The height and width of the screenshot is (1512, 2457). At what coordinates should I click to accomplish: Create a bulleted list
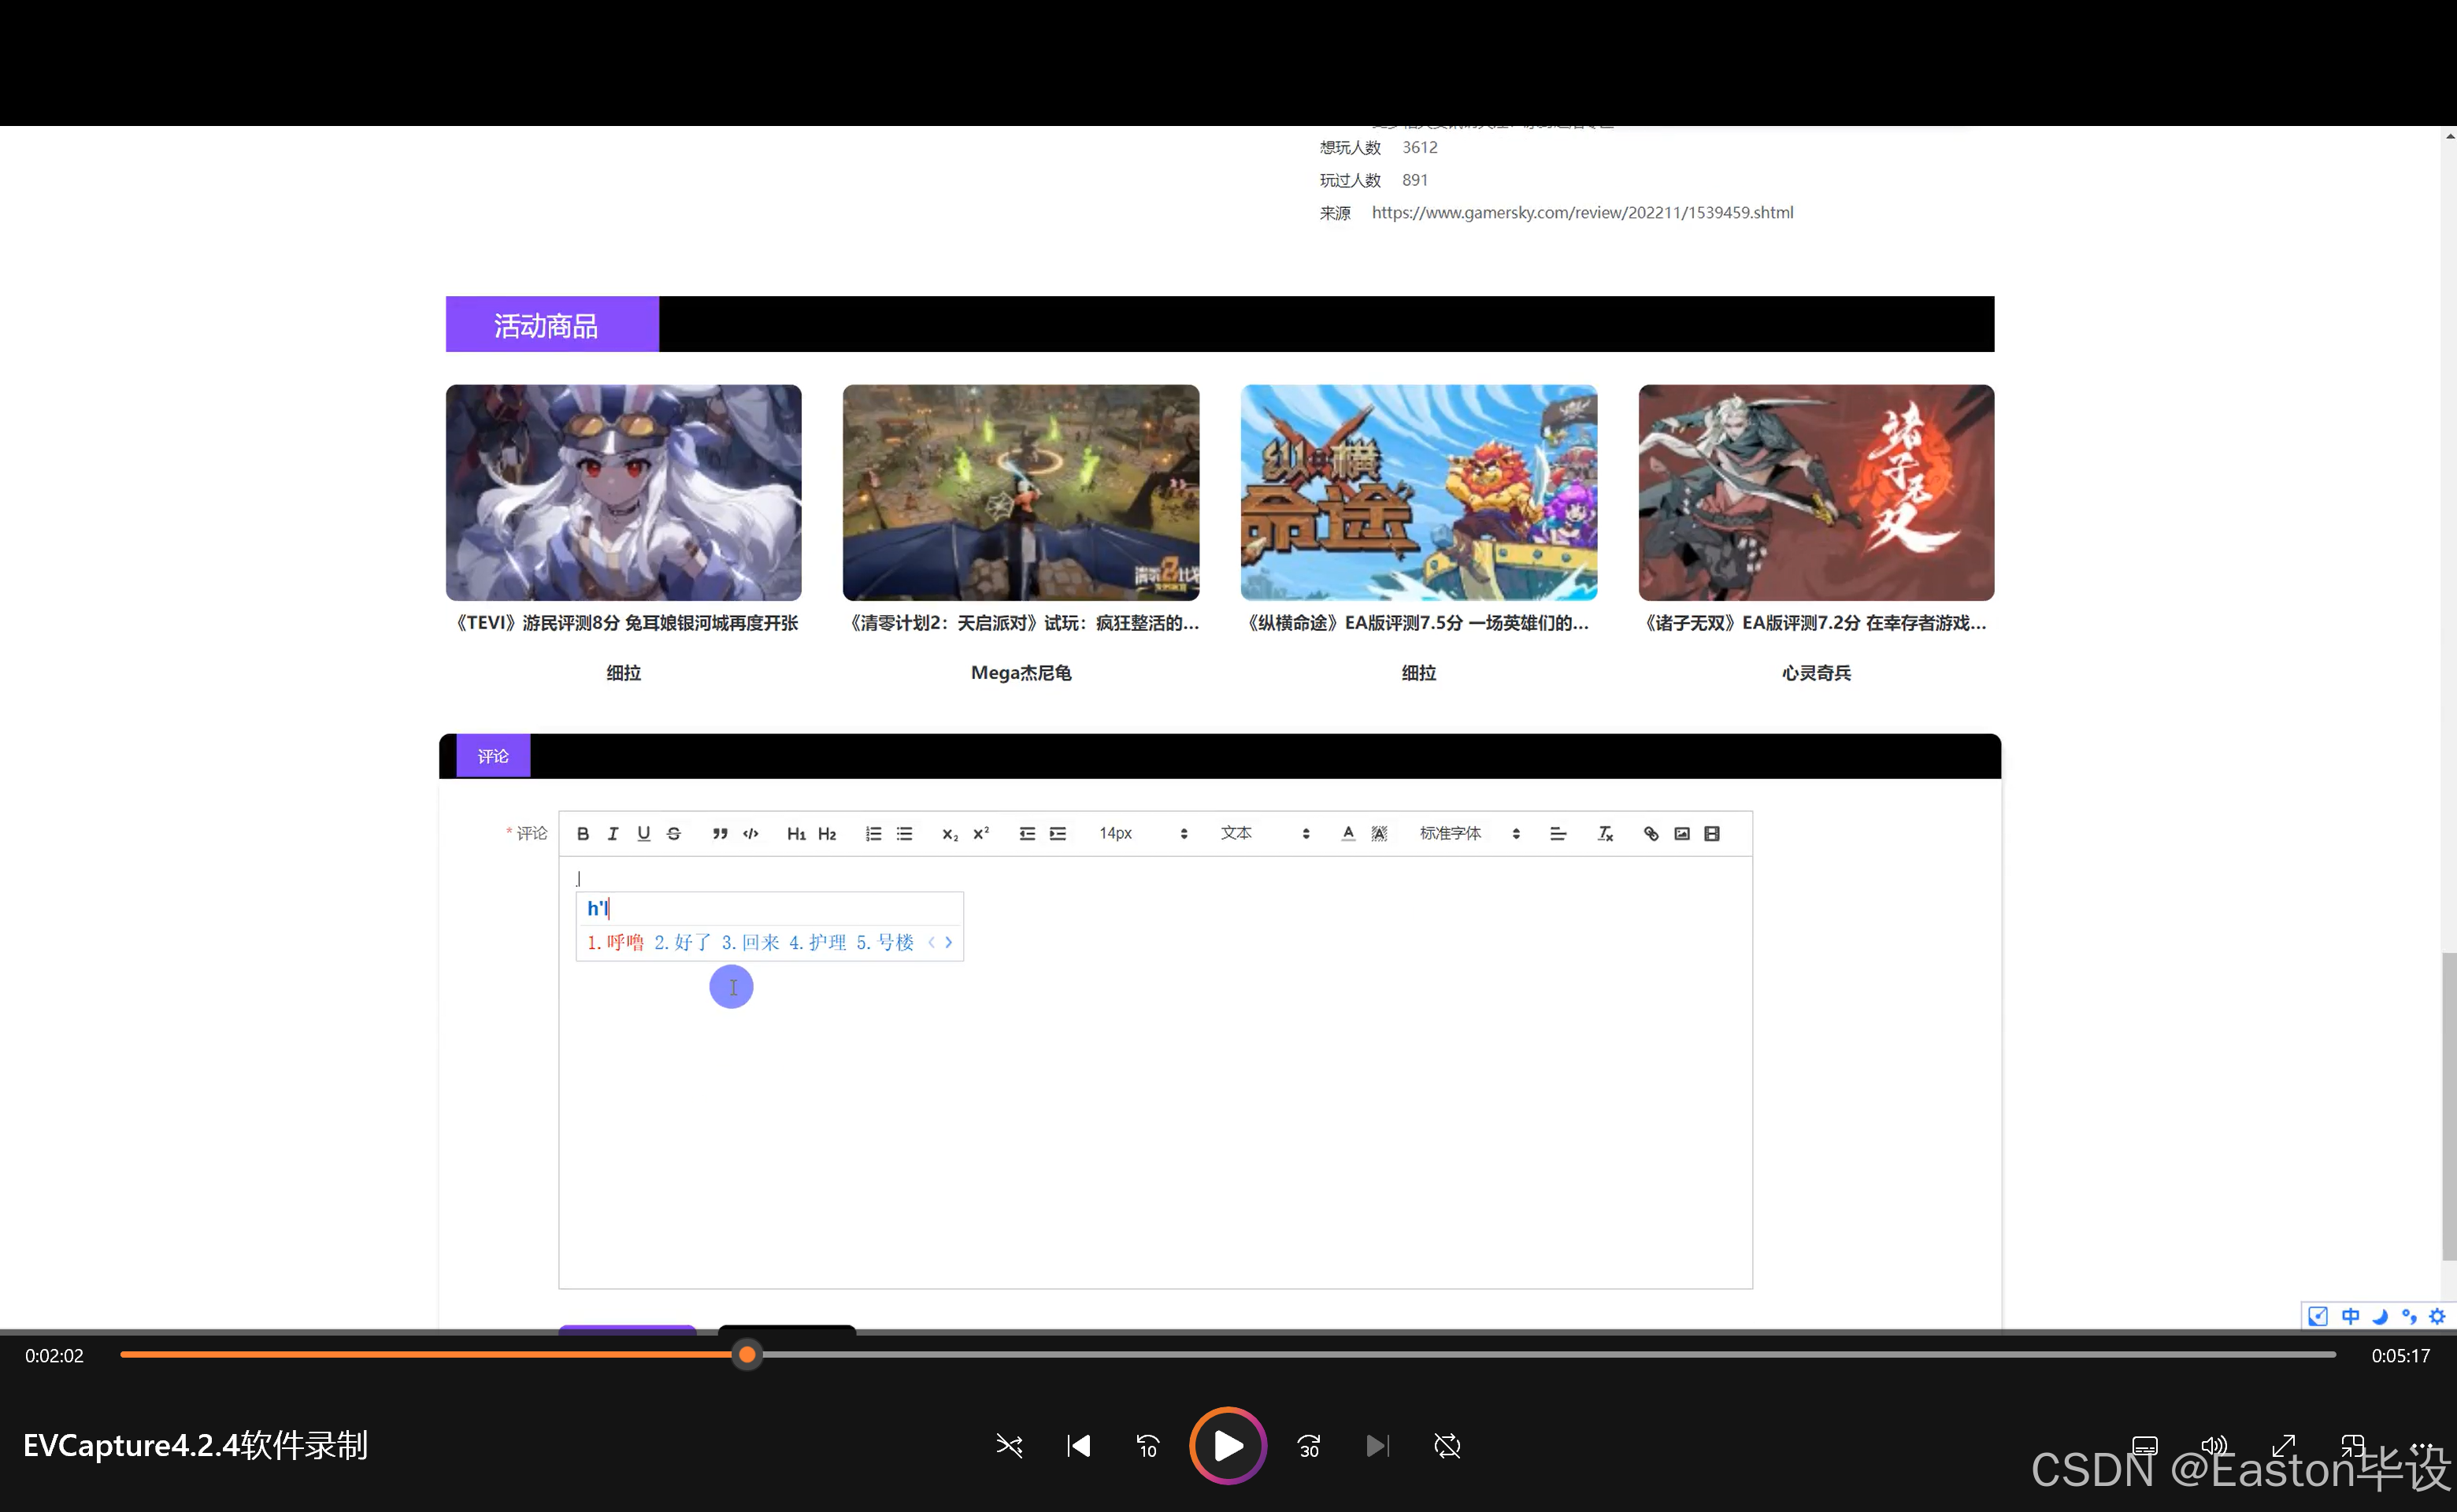click(905, 833)
